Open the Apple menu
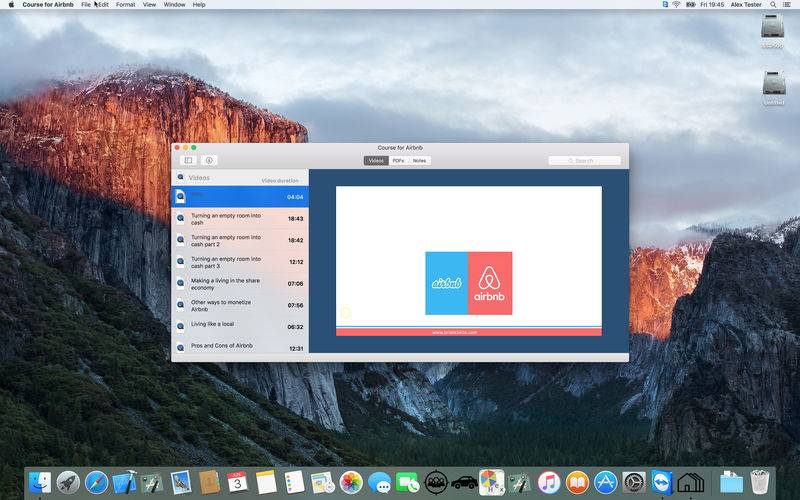The height and width of the screenshot is (500, 800). [11, 5]
